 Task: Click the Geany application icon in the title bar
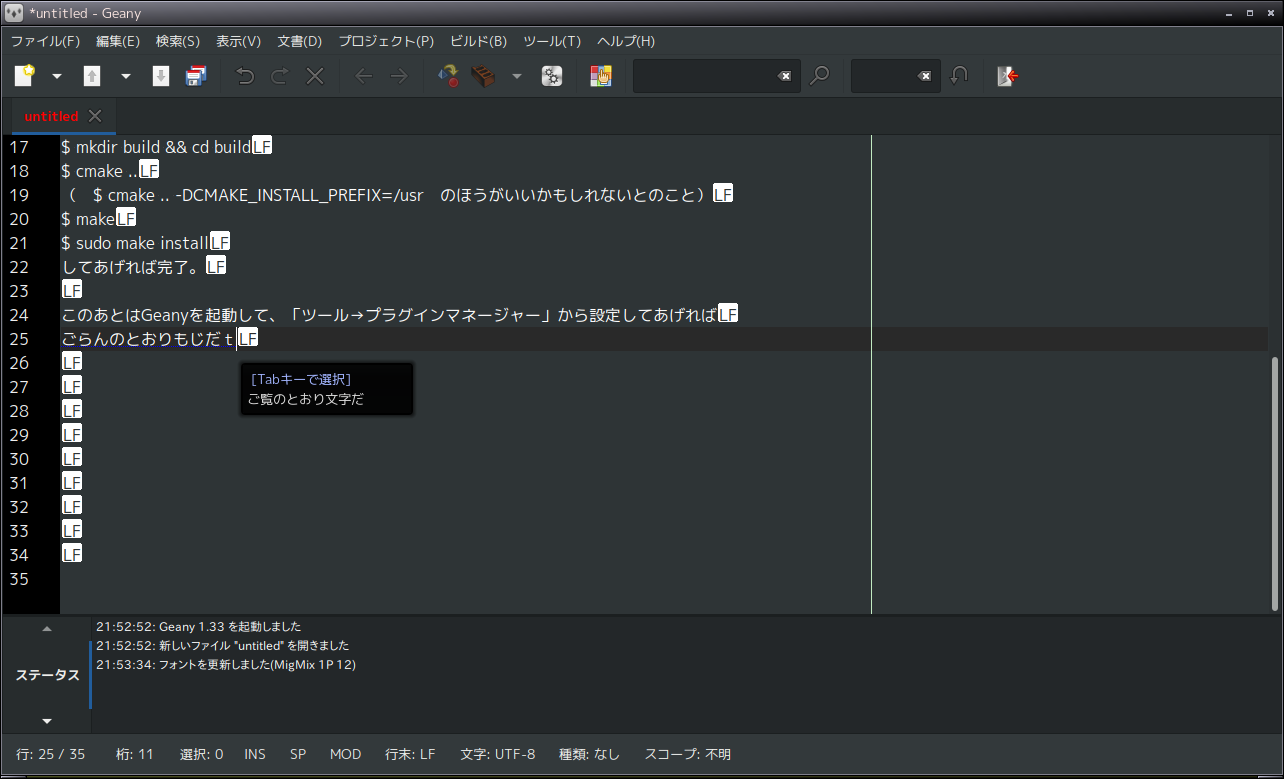pos(14,13)
